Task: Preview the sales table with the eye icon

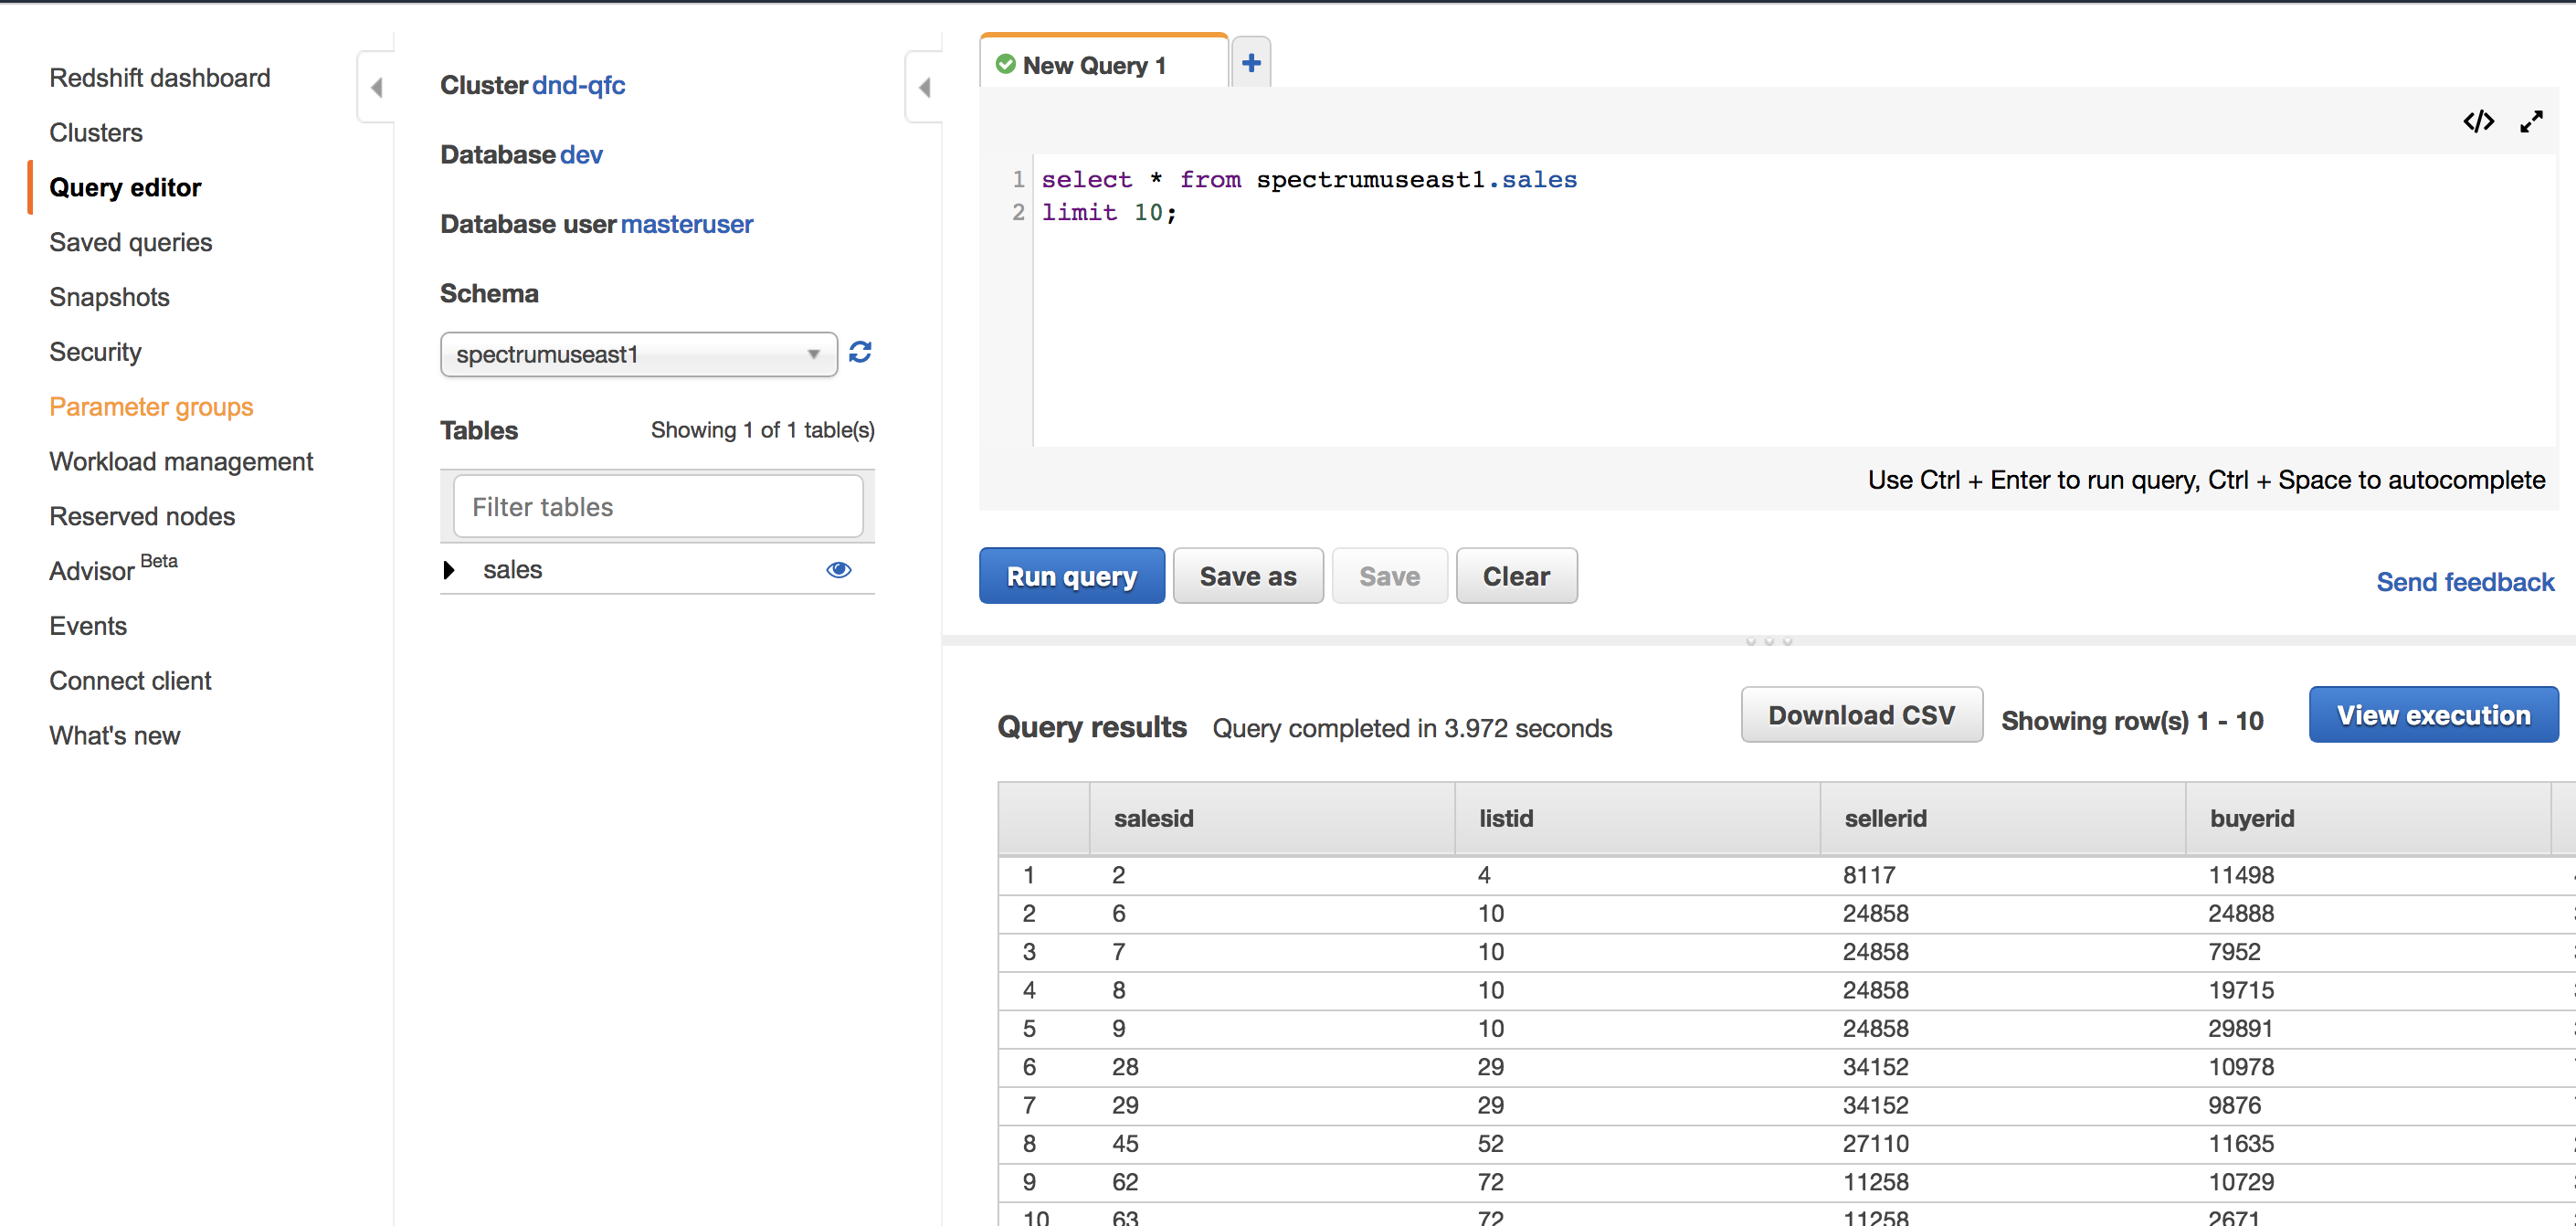Action: tap(839, 570)
